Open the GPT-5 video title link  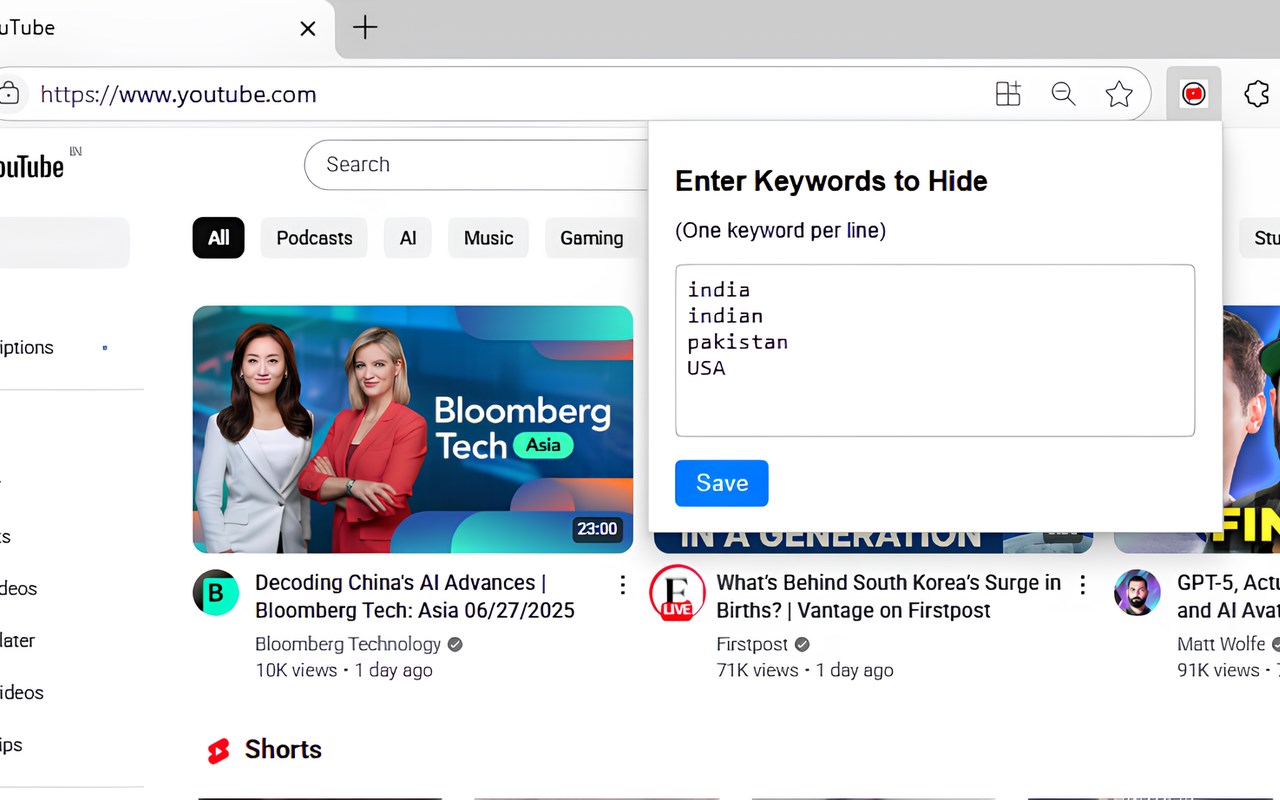1228,596
